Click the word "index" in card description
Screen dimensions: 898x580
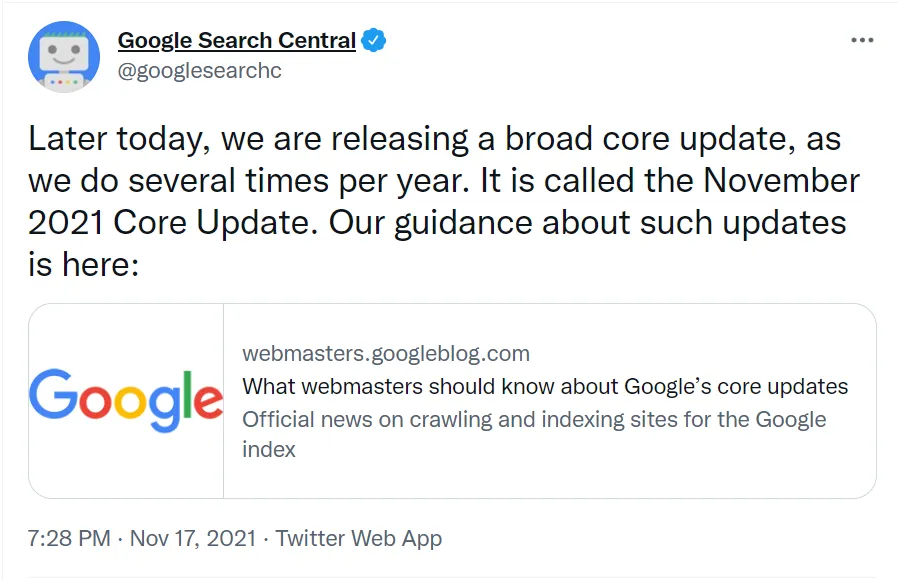coord(269,449)
